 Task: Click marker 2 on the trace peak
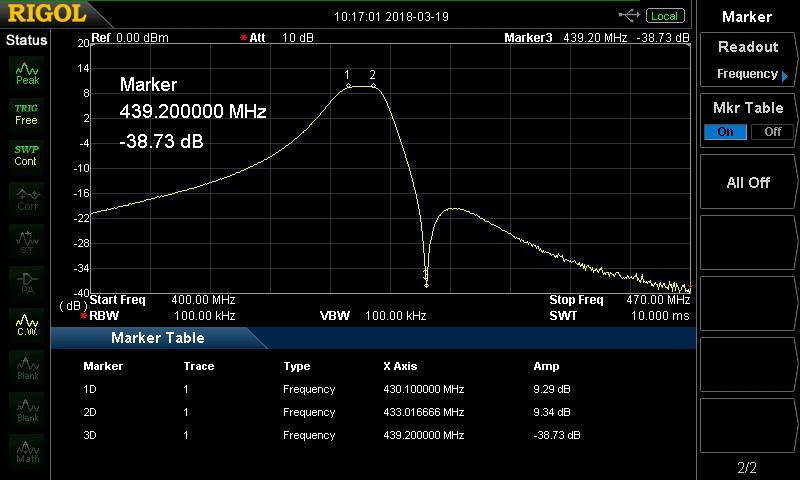click(373, 86)
